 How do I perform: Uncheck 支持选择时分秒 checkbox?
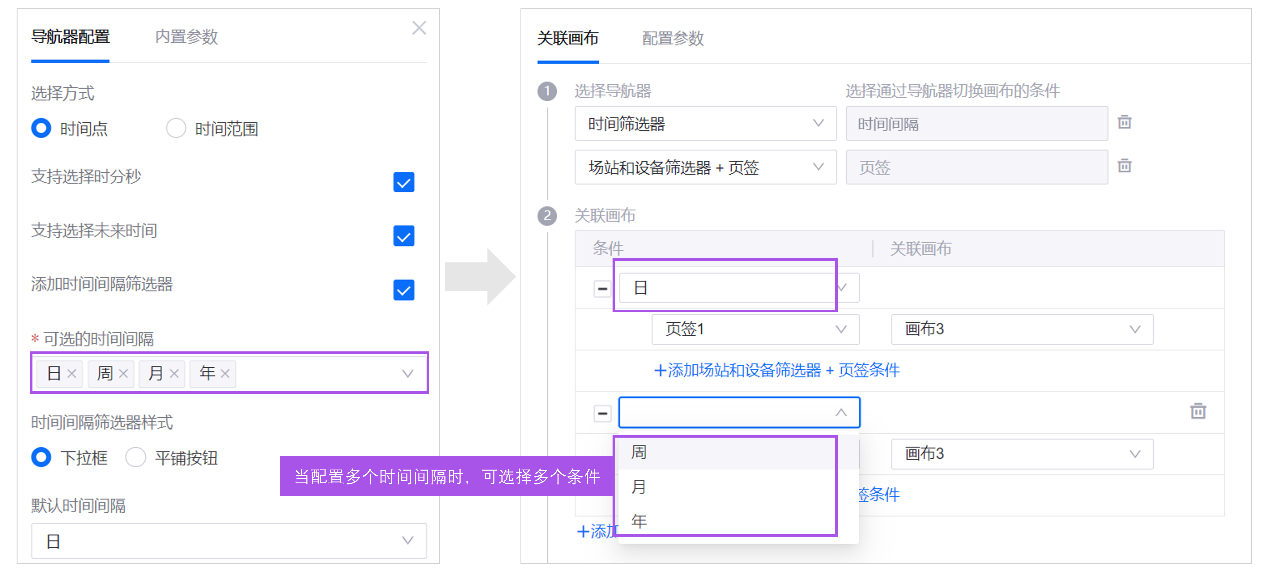pos(404,182)
